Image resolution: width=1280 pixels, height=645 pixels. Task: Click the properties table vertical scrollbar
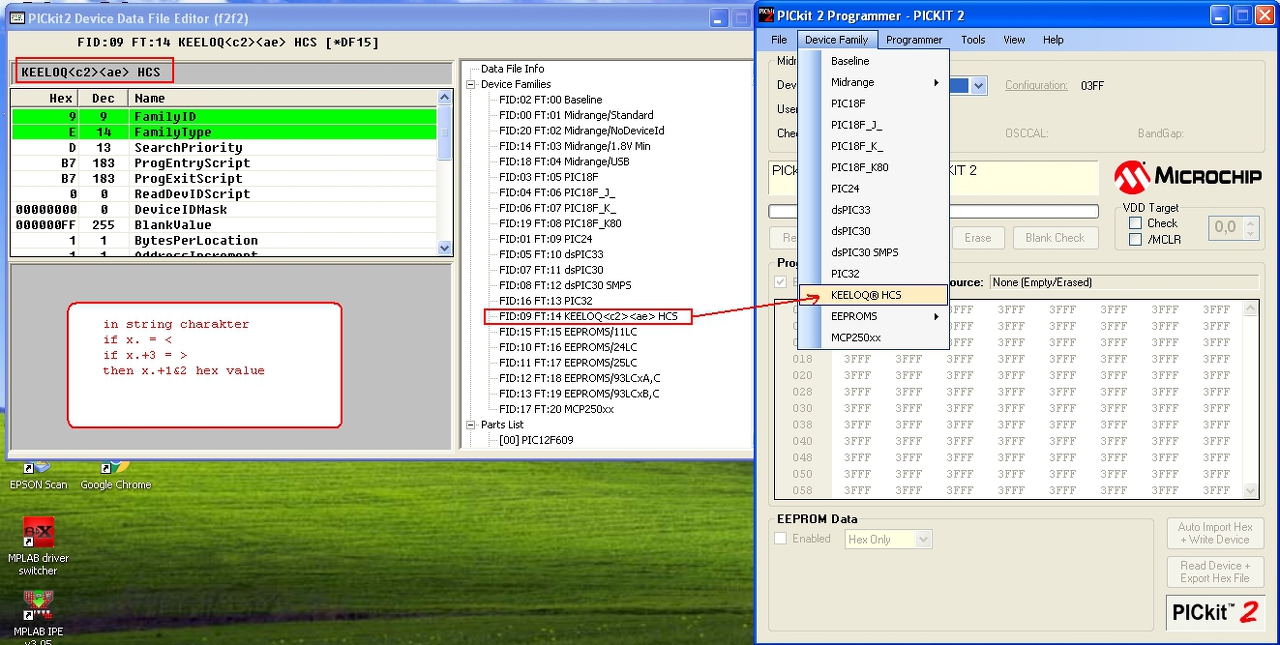[x=445, y=172]
